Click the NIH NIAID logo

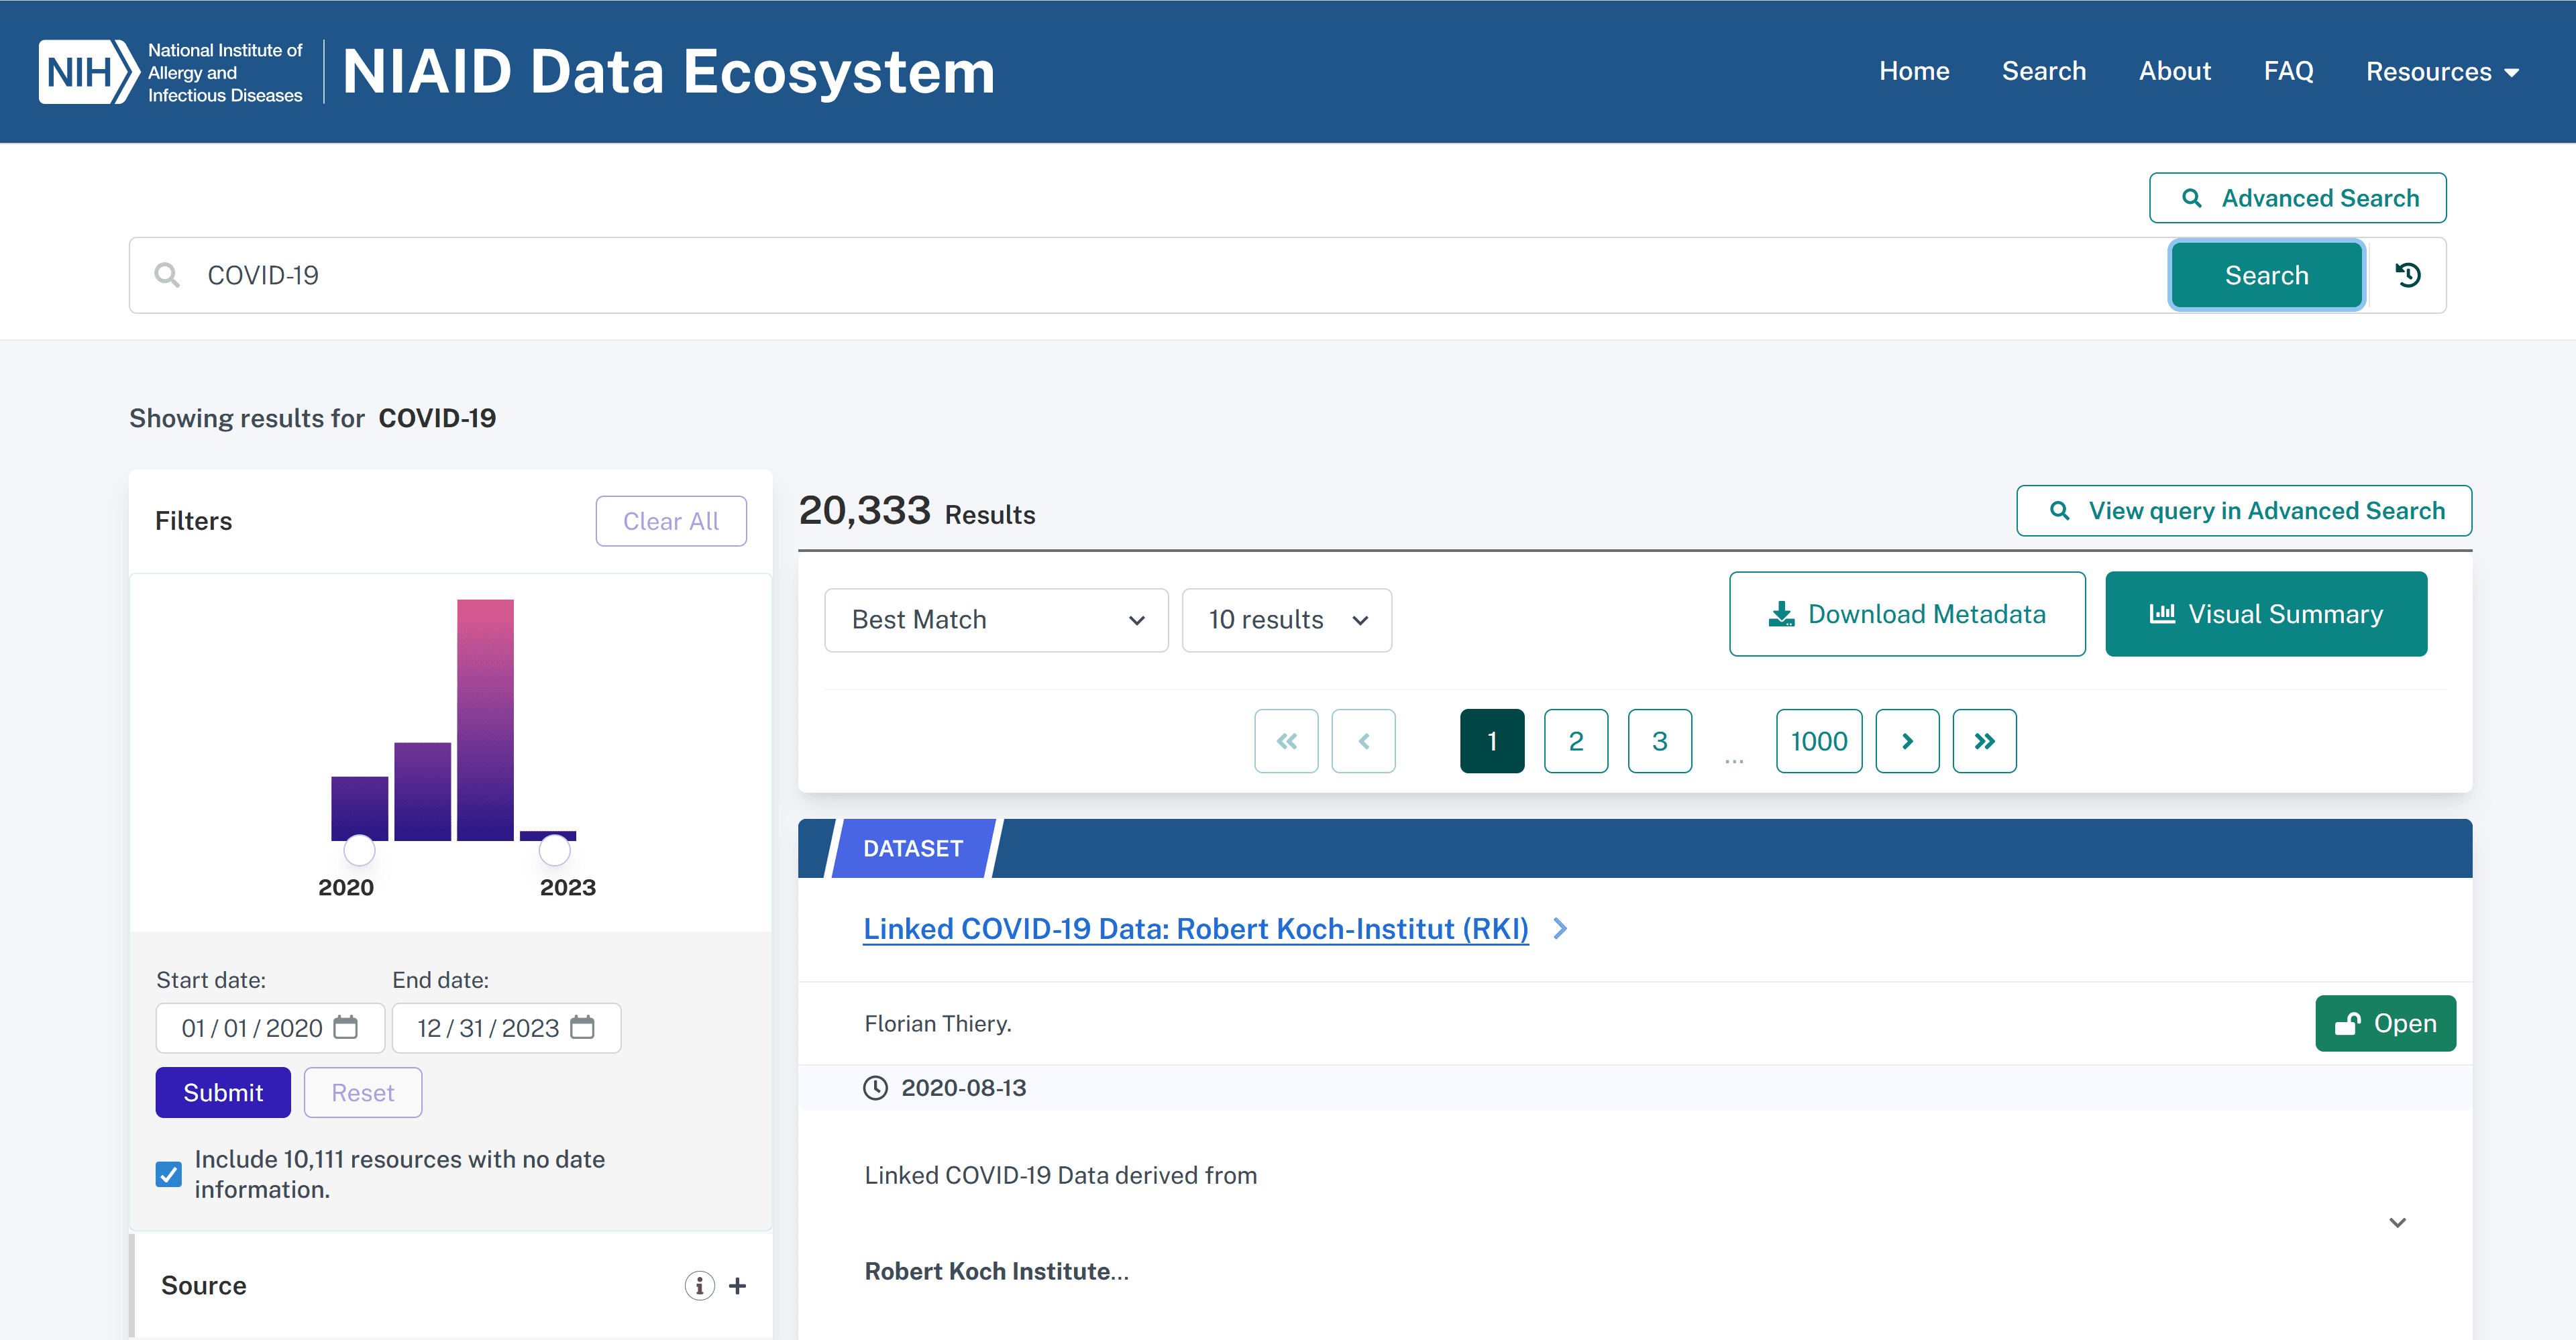[x=171, y=72]
